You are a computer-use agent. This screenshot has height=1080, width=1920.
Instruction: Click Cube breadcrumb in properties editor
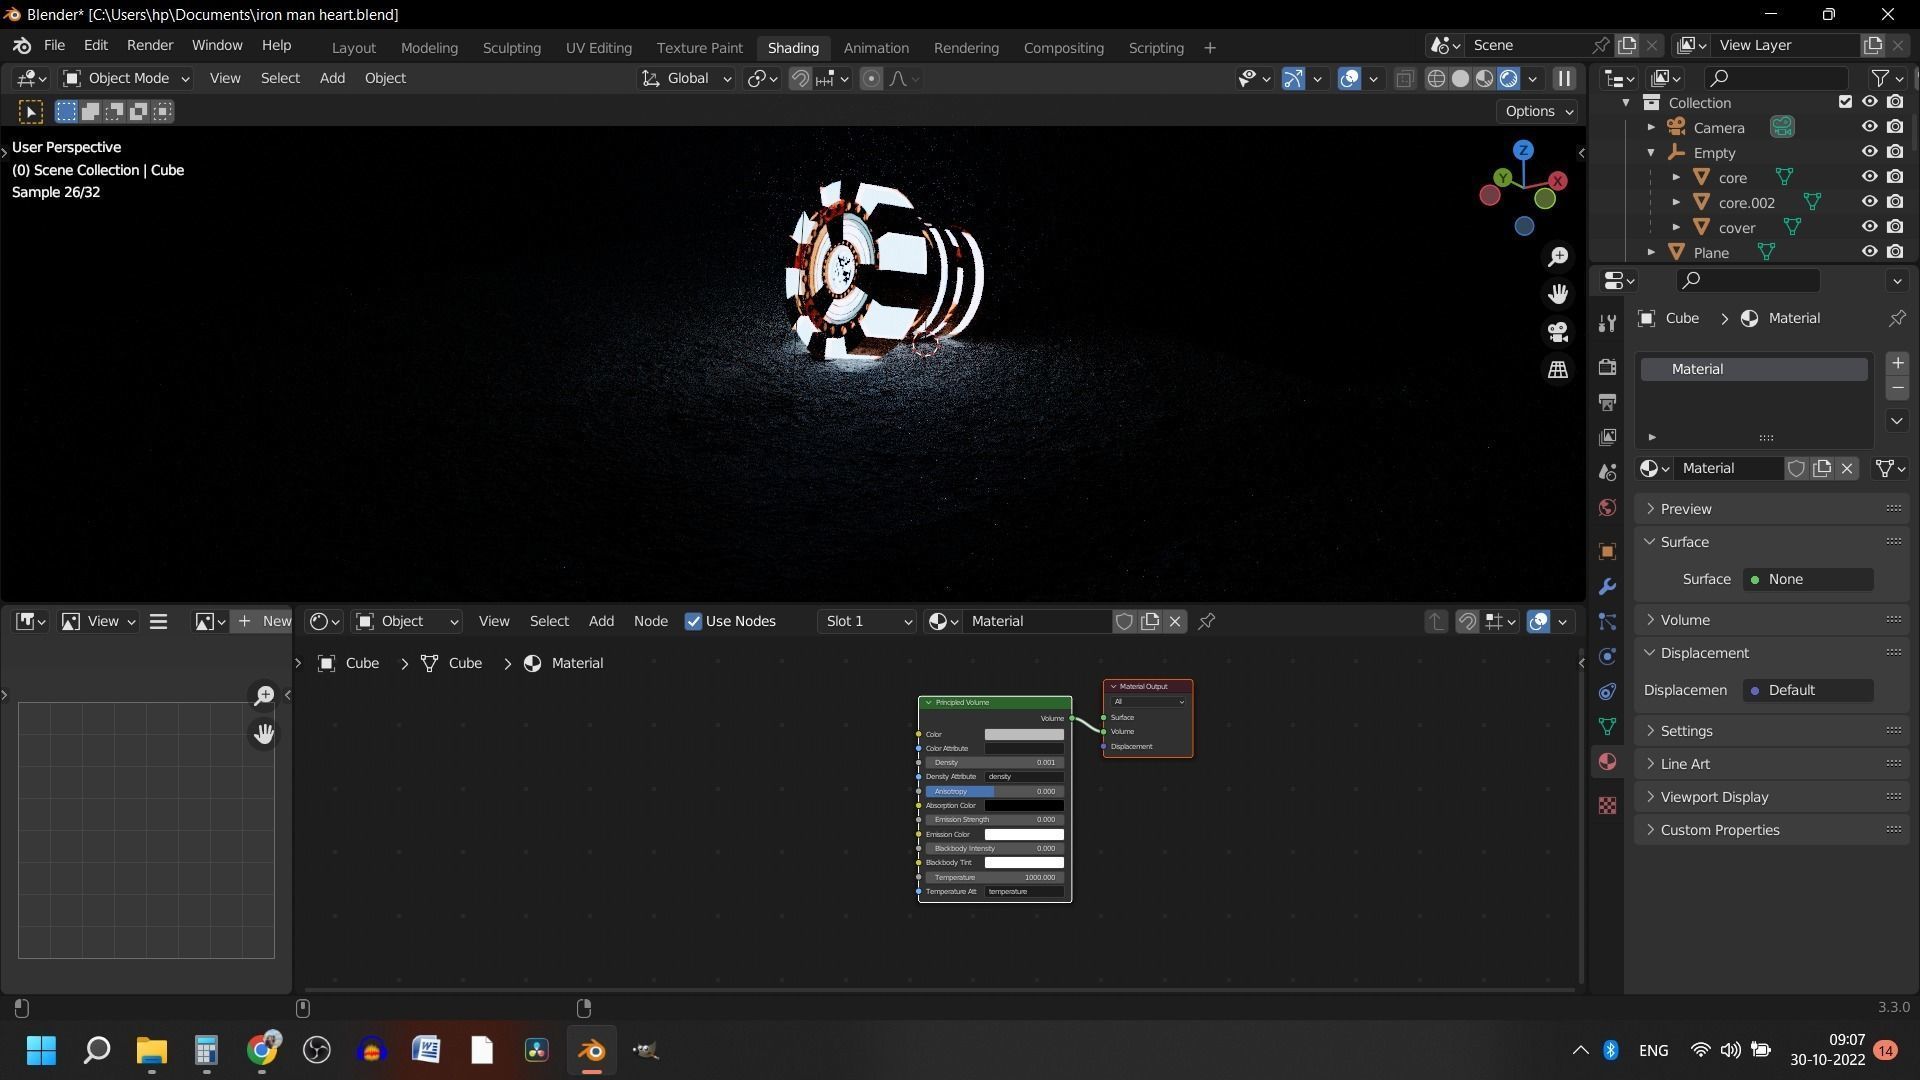pyautogui.click(x=1669, y=319)
